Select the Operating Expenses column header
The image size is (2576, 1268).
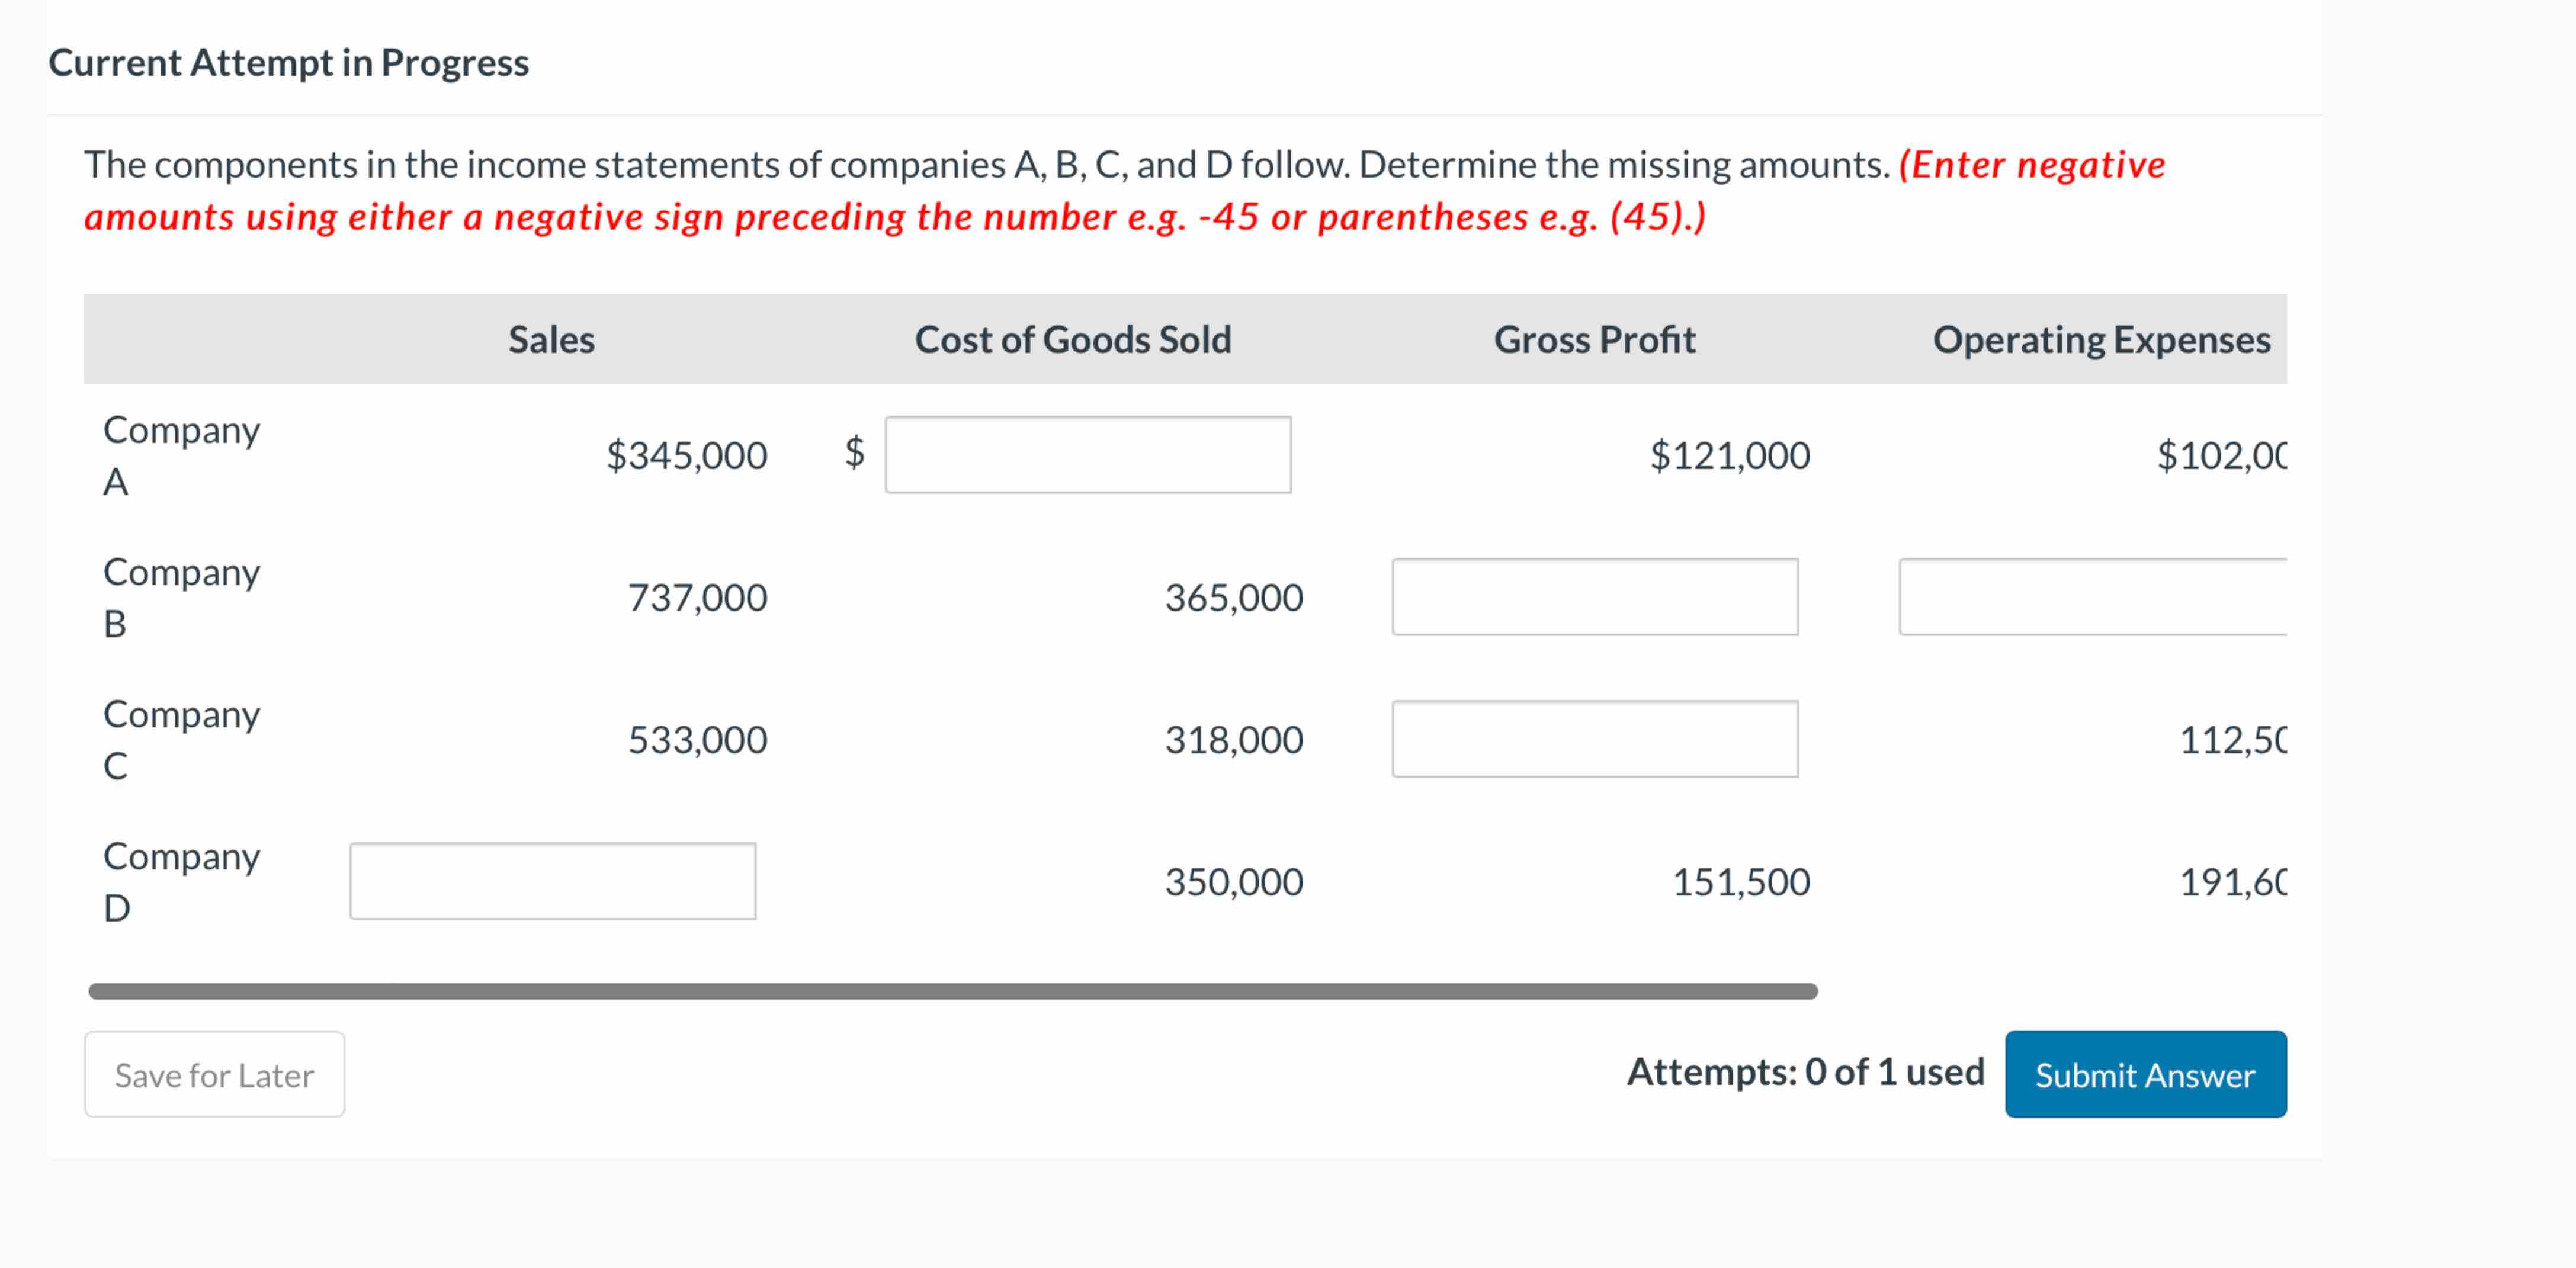2100,339
